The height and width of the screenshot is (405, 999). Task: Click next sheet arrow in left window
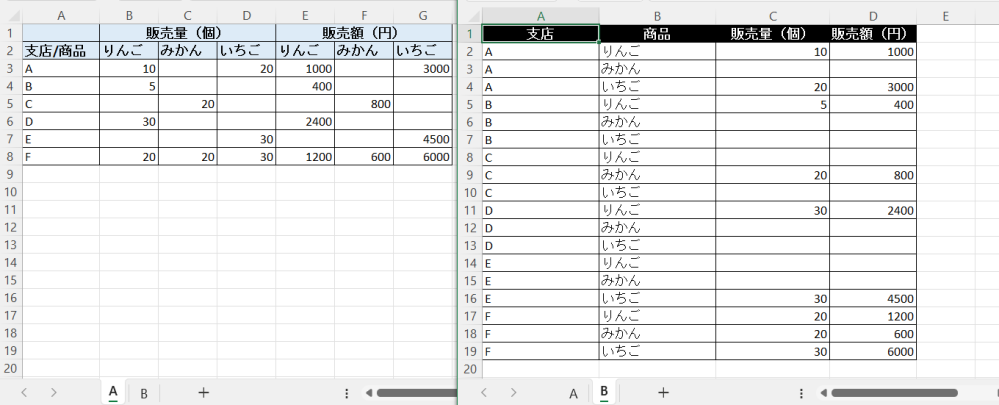(53, 393)
